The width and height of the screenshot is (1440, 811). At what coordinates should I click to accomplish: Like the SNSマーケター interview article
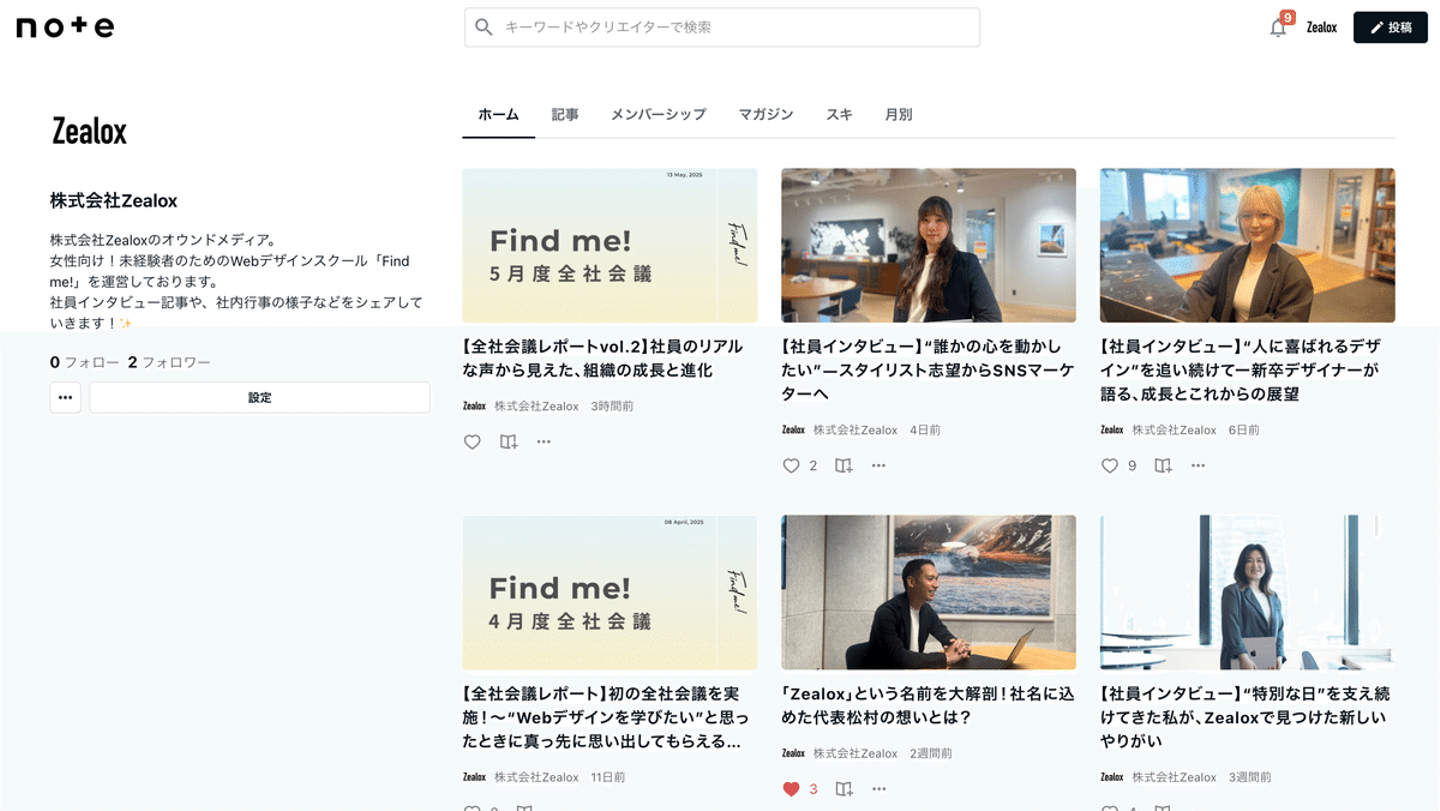click(x=791, y=466)
